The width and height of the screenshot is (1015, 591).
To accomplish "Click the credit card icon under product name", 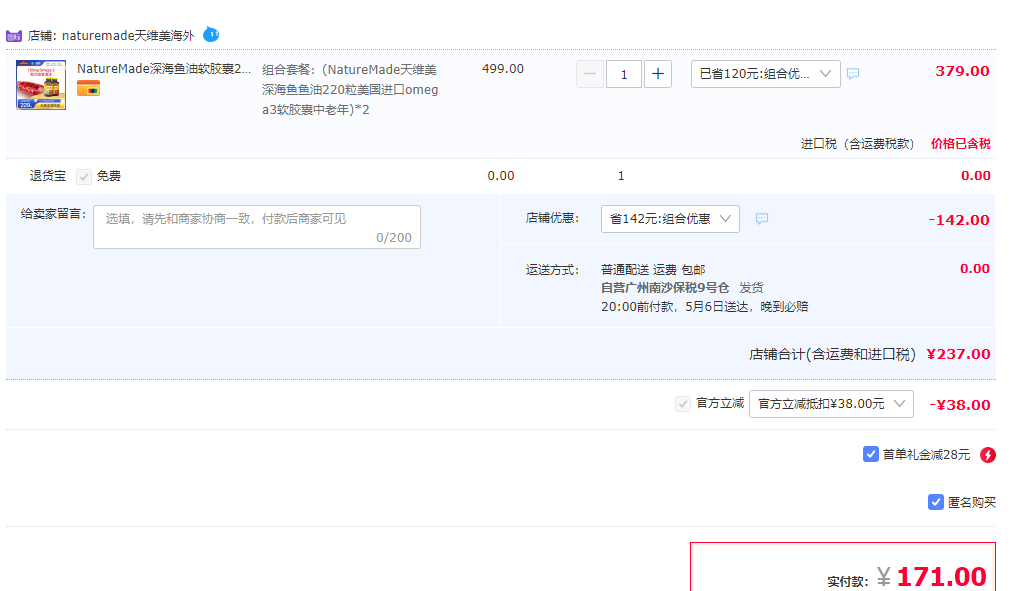I will 89,88.
